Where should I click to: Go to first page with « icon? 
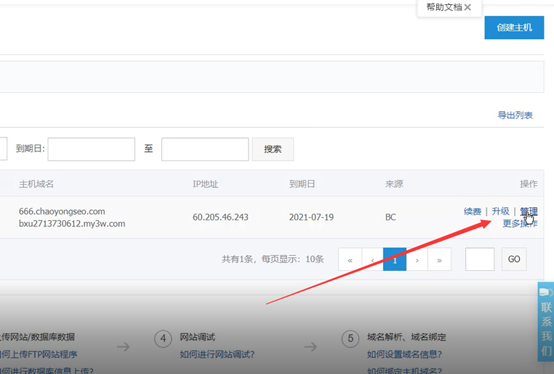[x=350, y=260]
